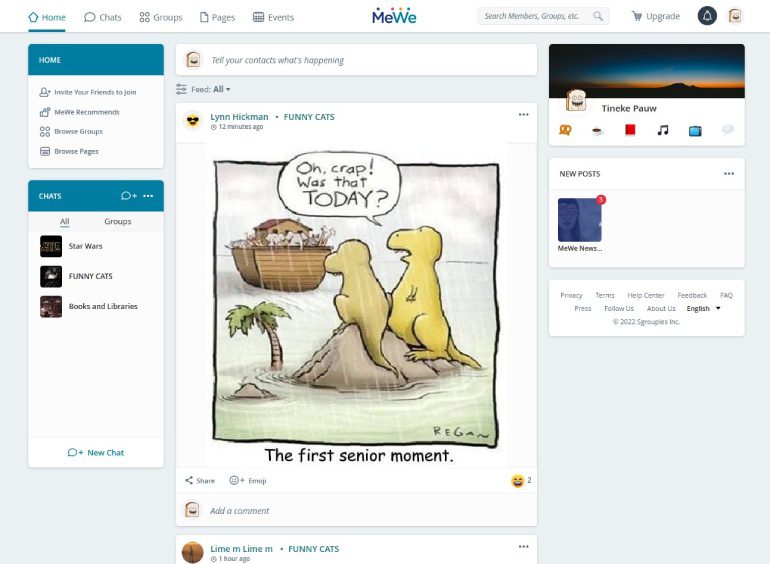
Task: Click the red book icon on profile card
Action: 630,130
